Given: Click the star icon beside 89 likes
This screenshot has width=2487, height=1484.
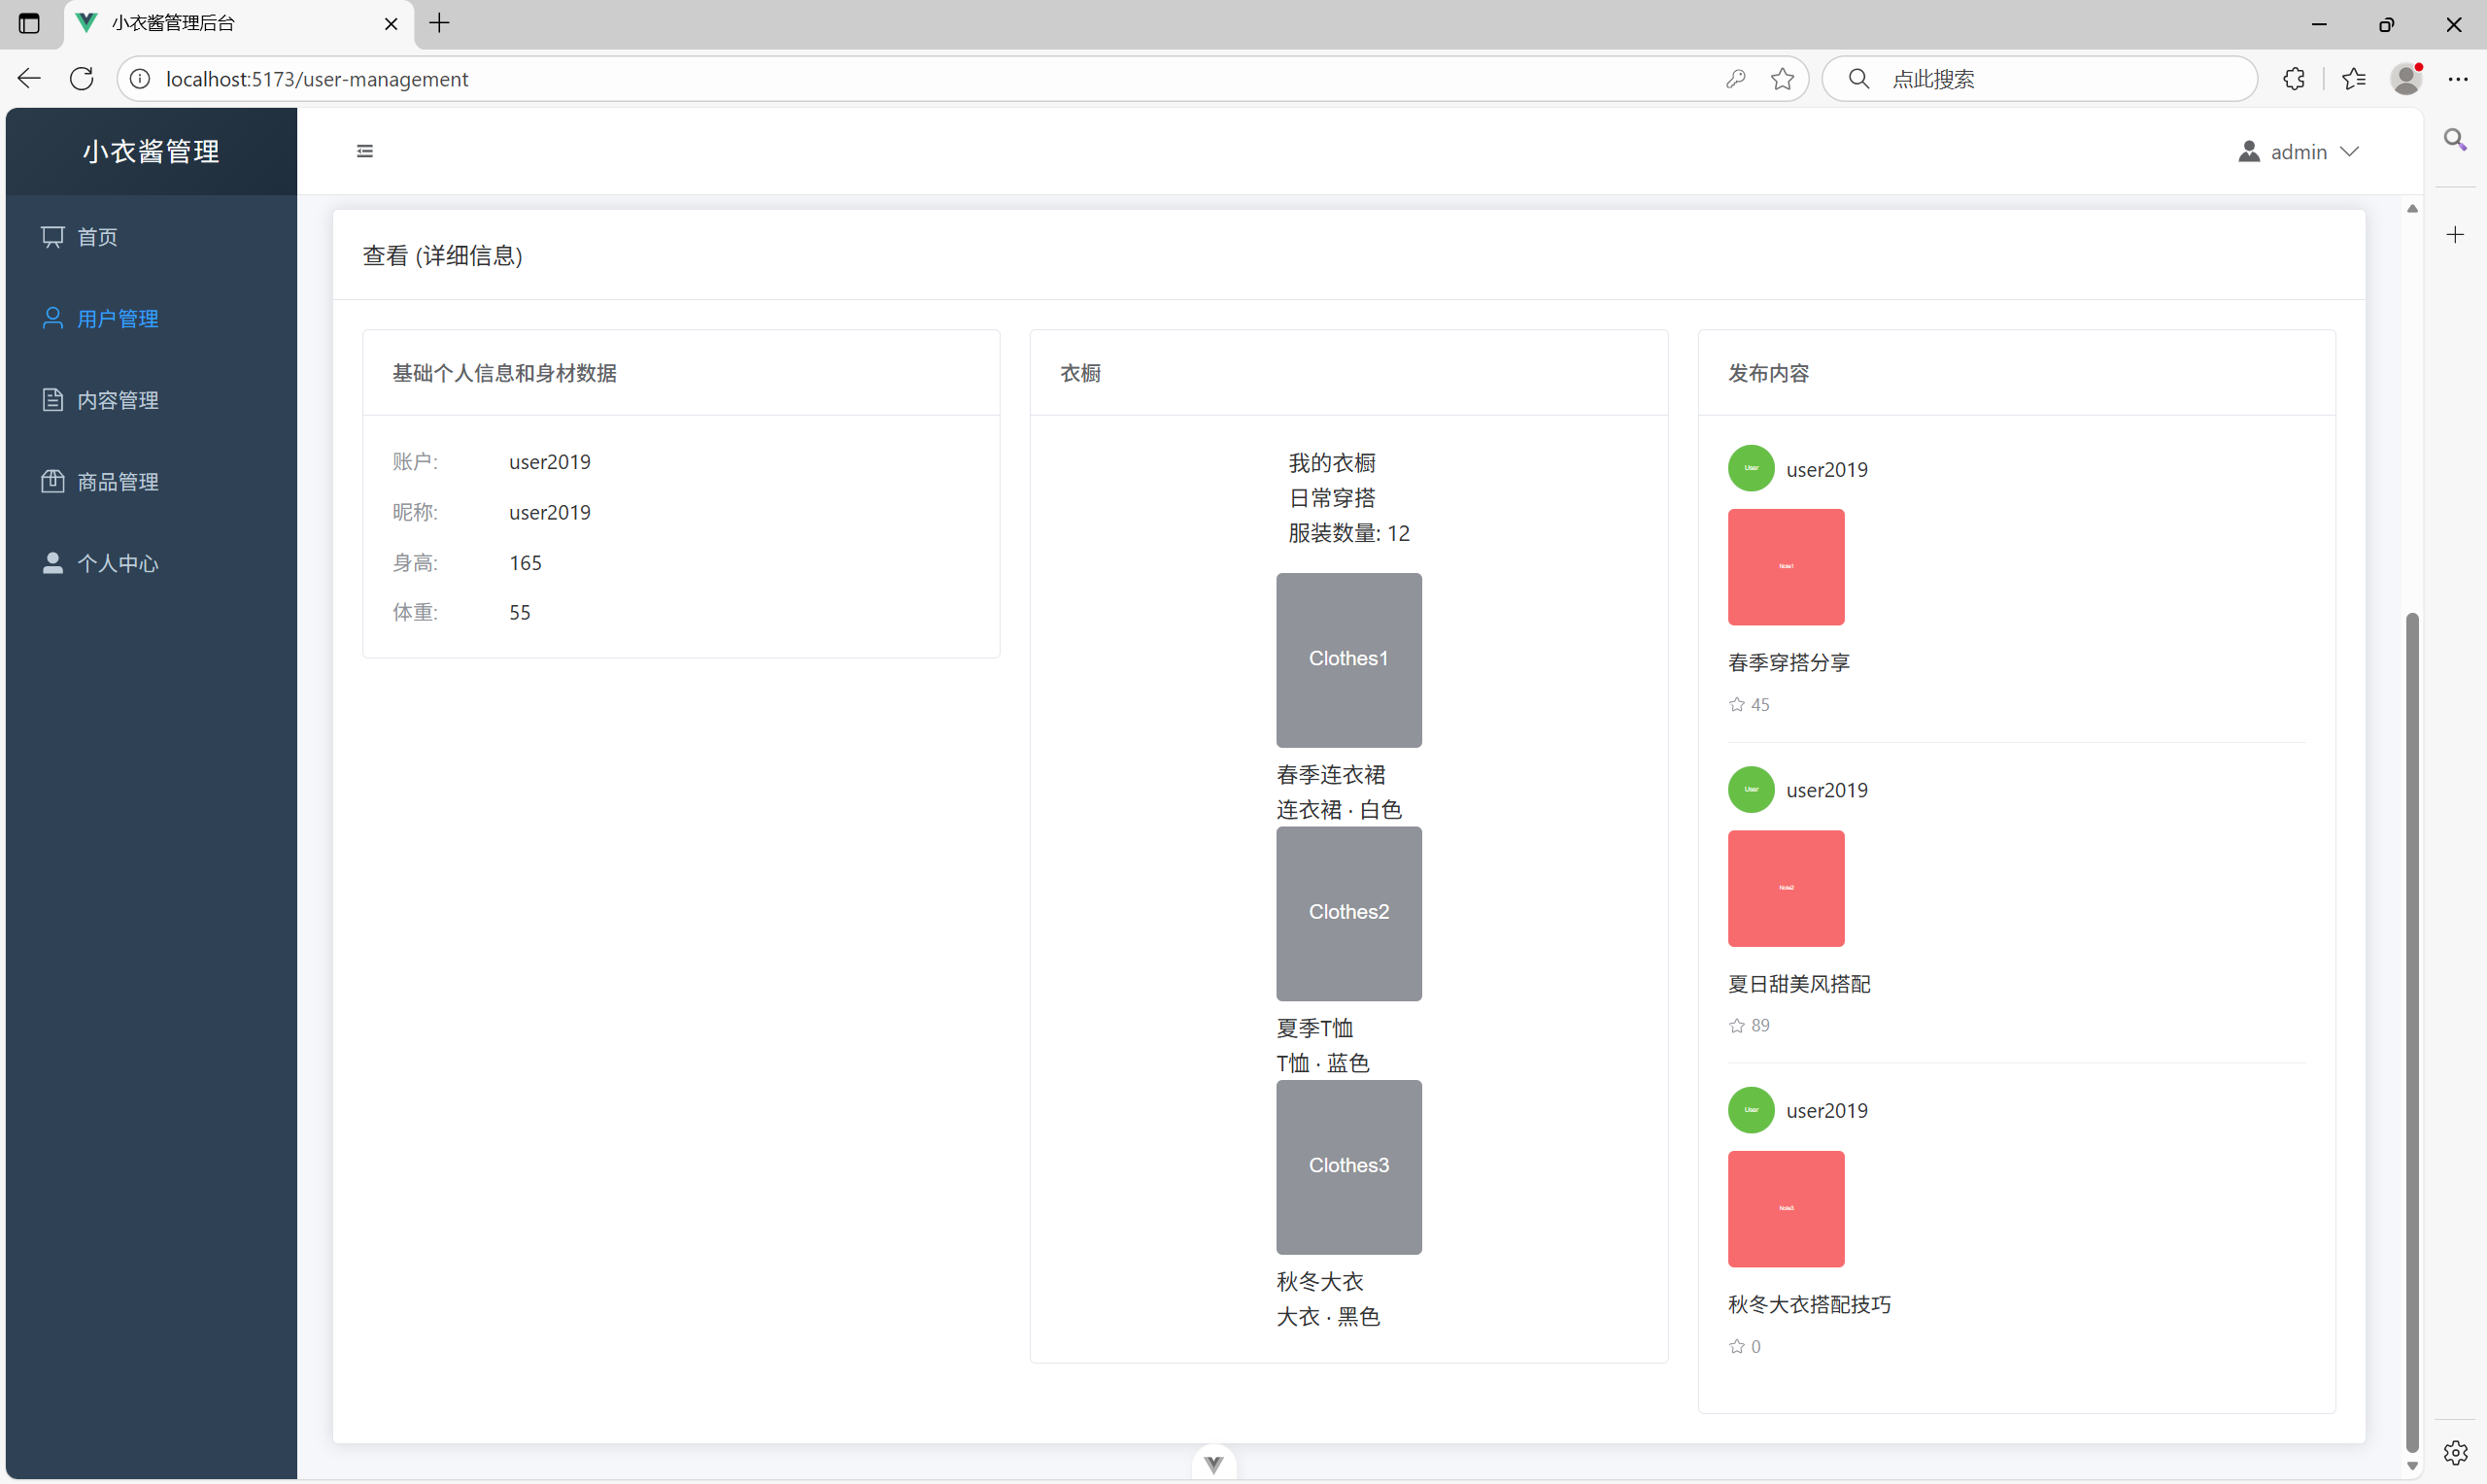Looking at the screenshot, I should click(x=1737, y=1026).
